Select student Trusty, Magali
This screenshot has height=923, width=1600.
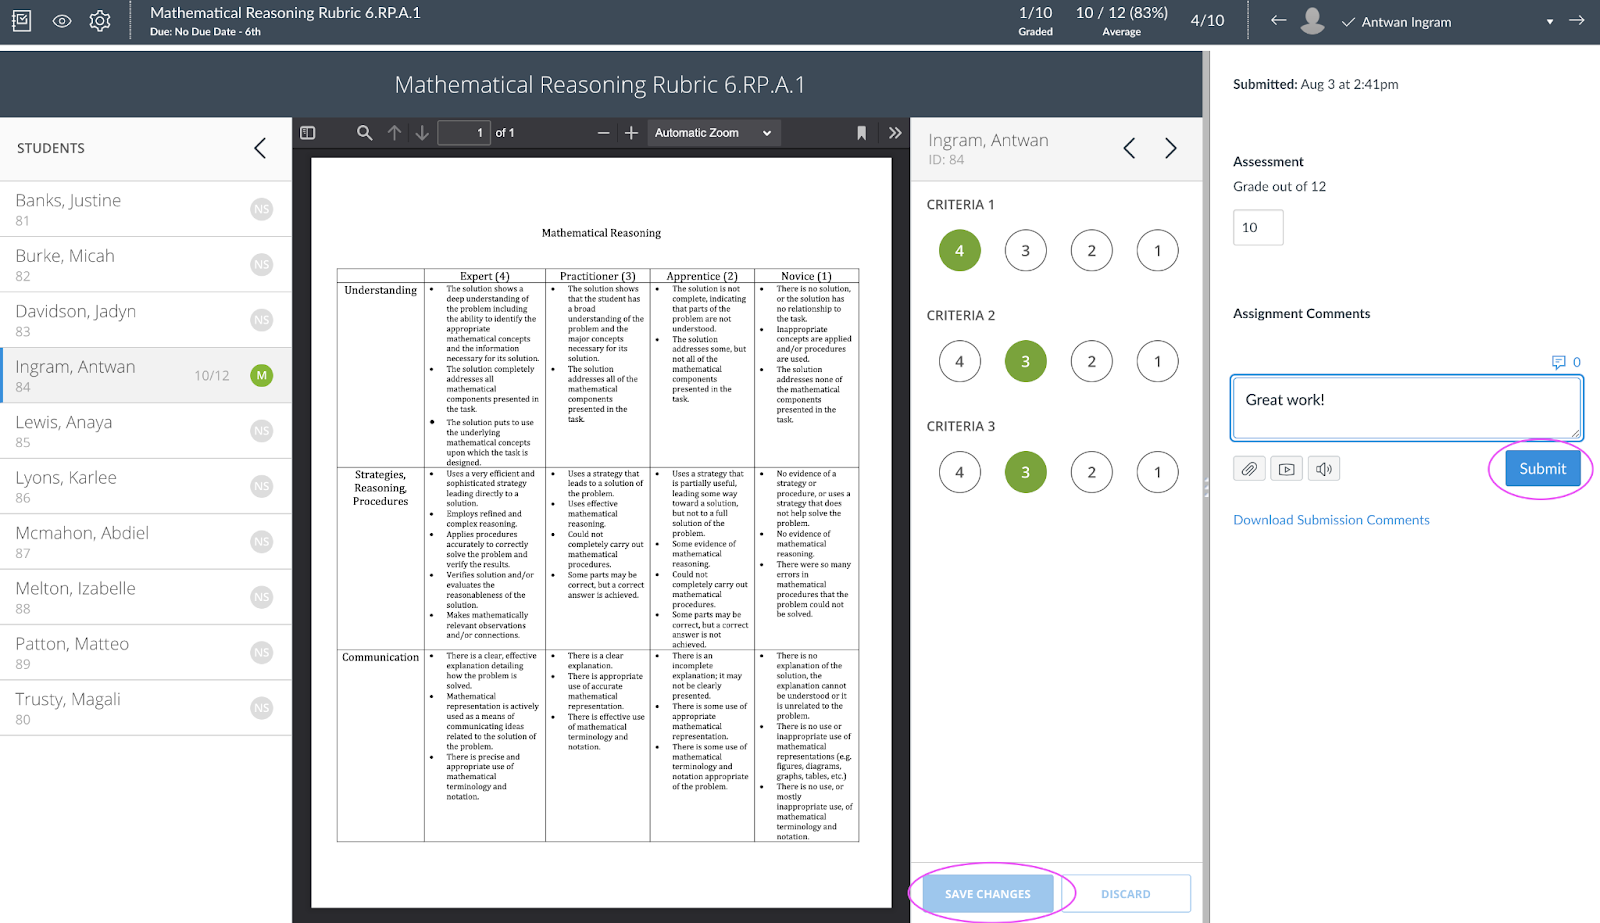(146, 708)
